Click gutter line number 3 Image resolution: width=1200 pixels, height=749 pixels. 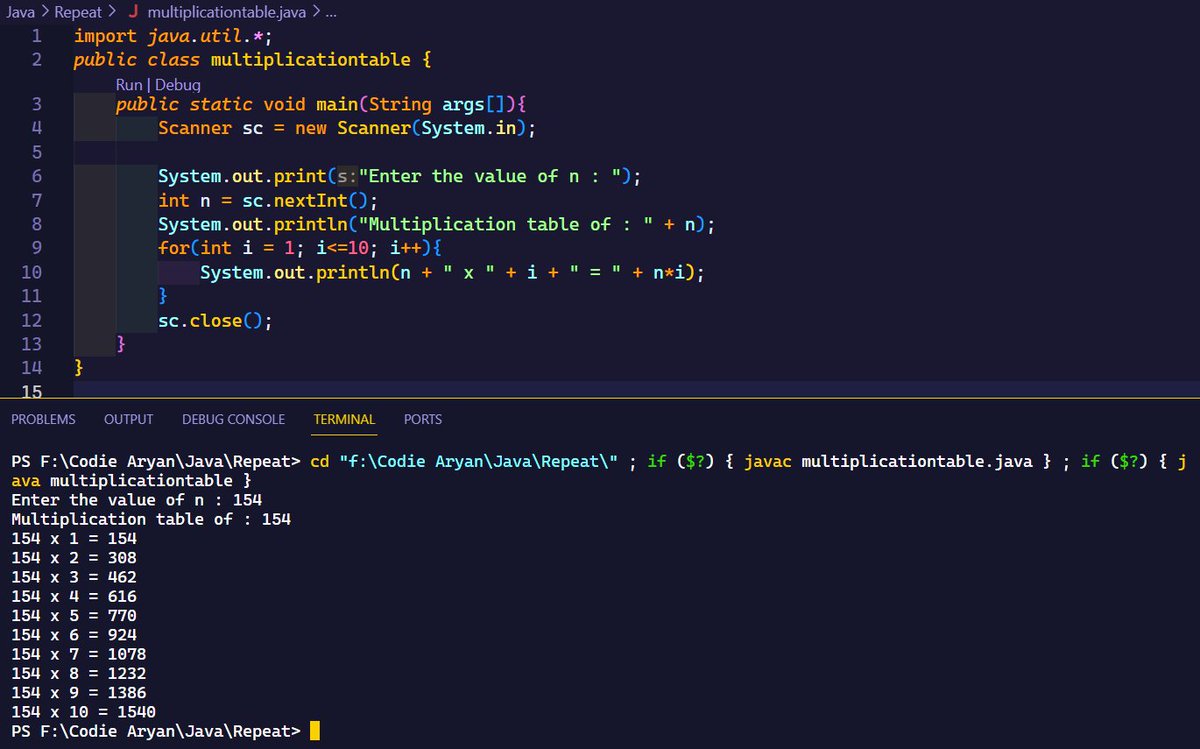[x=36, y=104]
